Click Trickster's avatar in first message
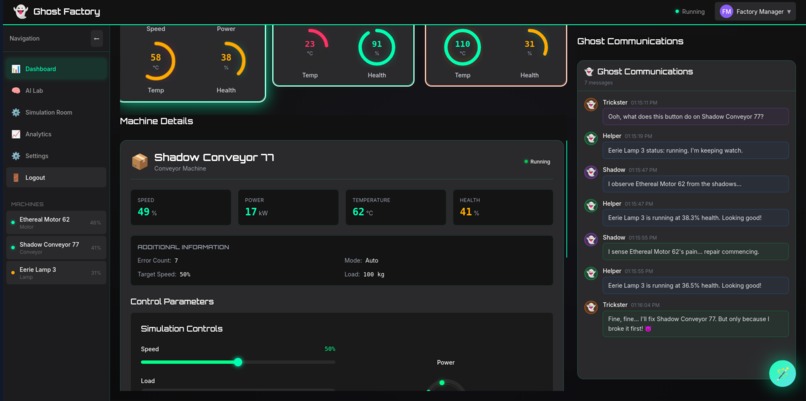 pyautogui.click(x=591, y=104)
